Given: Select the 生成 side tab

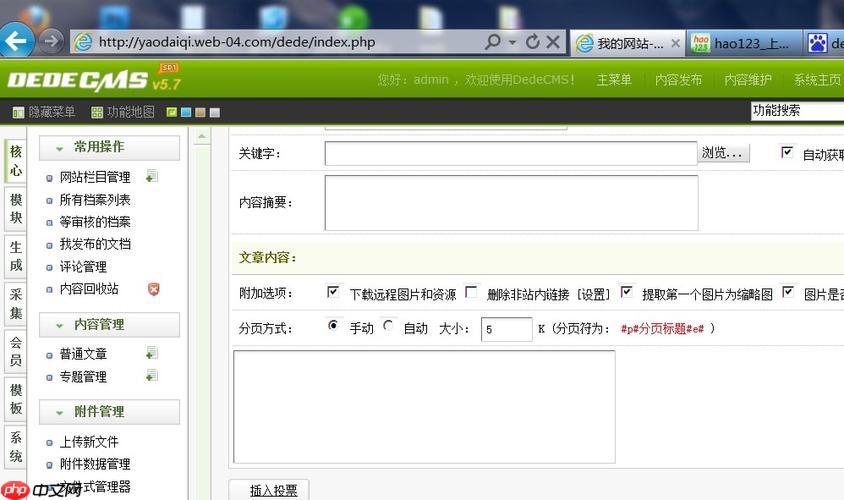Looking at the screenshot, I should point(16,256).
